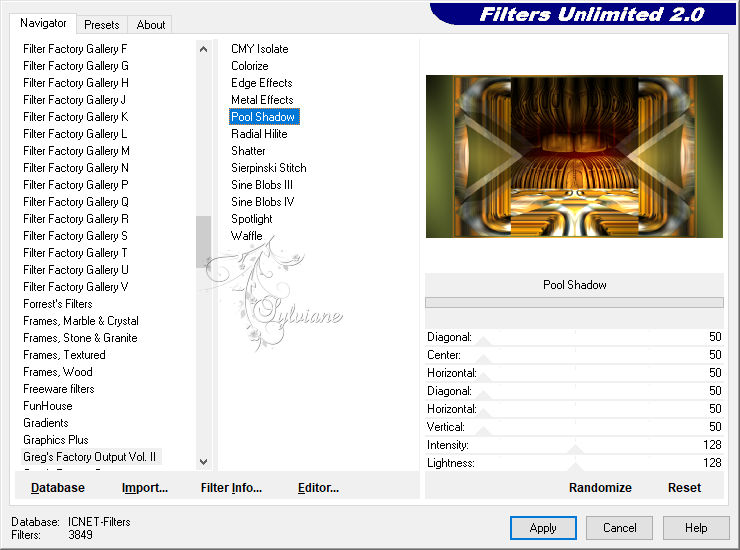Image resolution: width=740 pixels, height=550 pixels.
Task: Open the Database button
Action: coord(58,488)
